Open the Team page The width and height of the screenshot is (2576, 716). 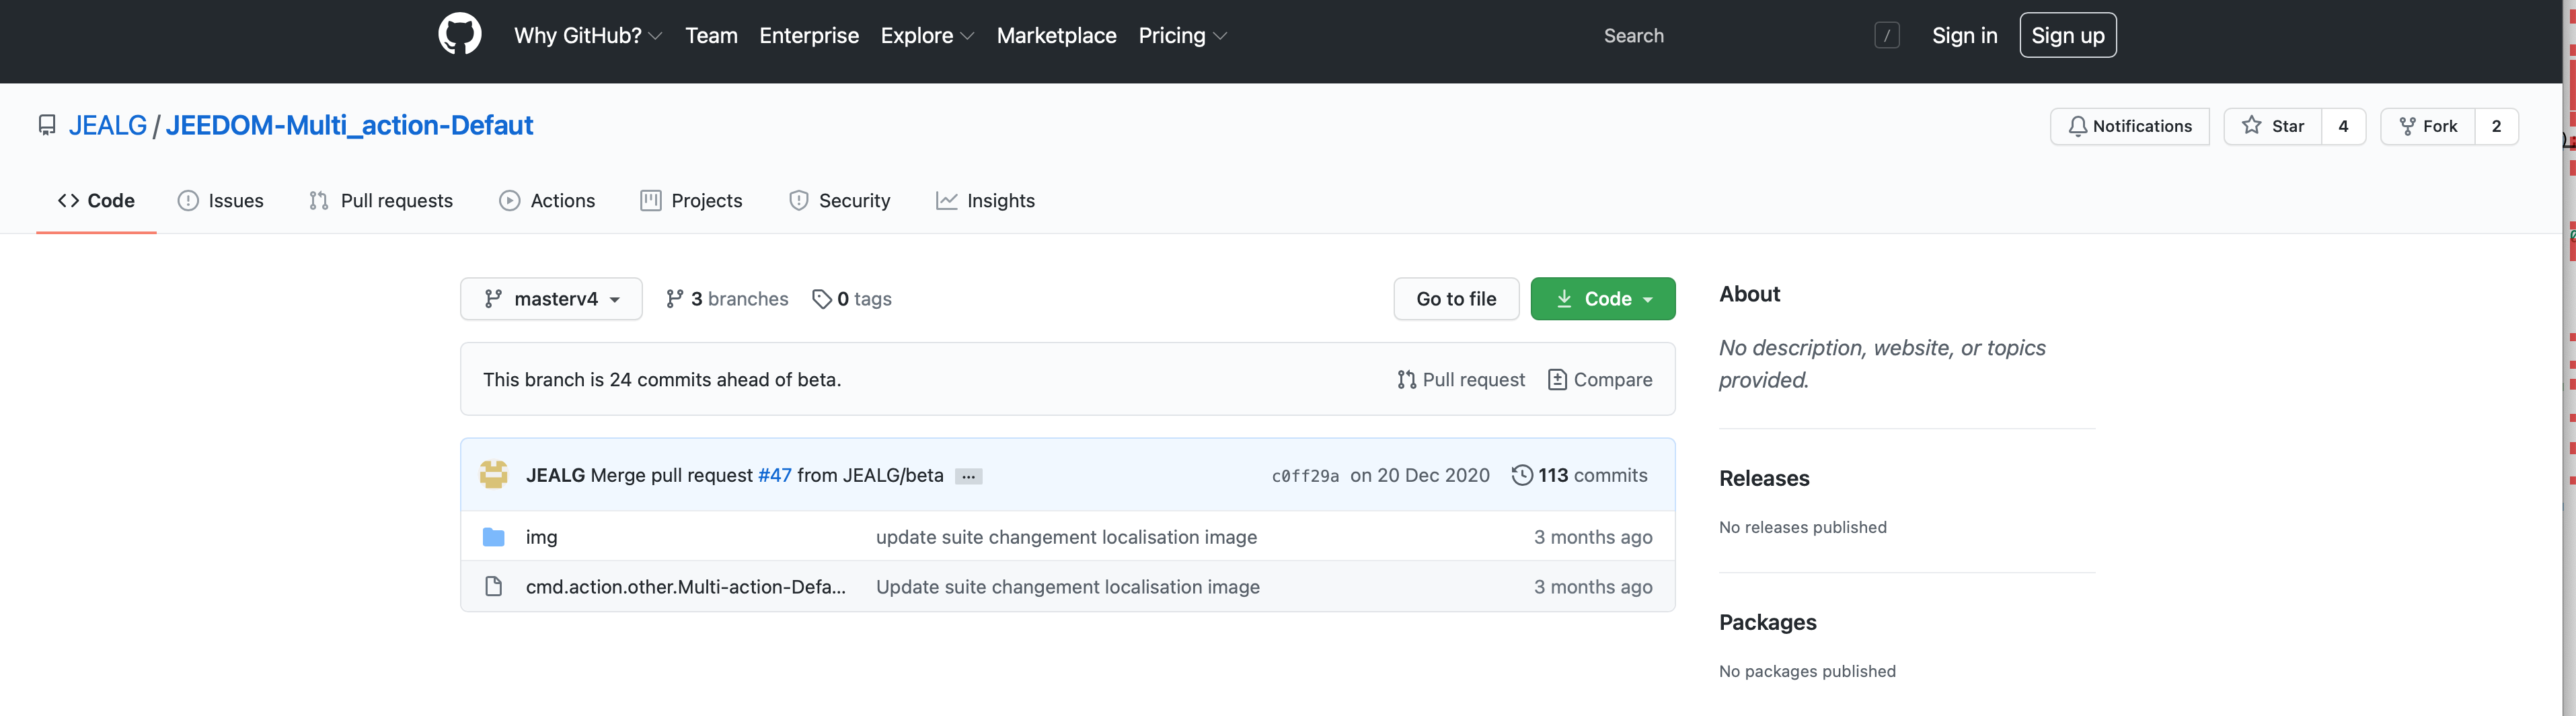tap(711, 36)
